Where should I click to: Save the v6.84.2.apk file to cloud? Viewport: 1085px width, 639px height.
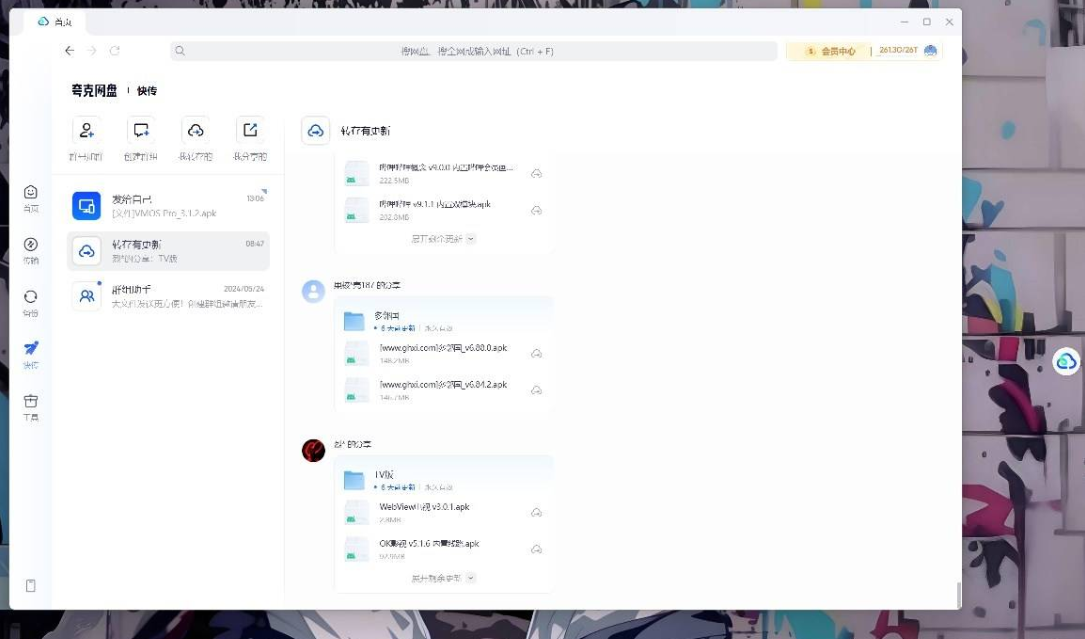tap(536, 390)
